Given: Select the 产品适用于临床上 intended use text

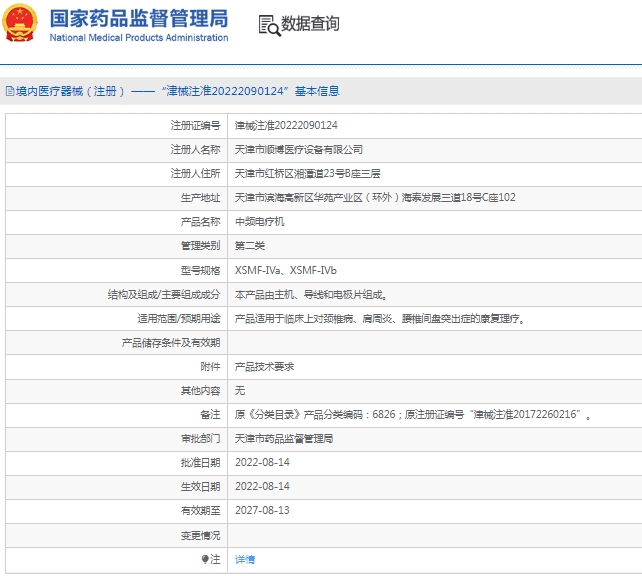Looking at the screenshot, I should pyautogui.click(x=380, y=318).
